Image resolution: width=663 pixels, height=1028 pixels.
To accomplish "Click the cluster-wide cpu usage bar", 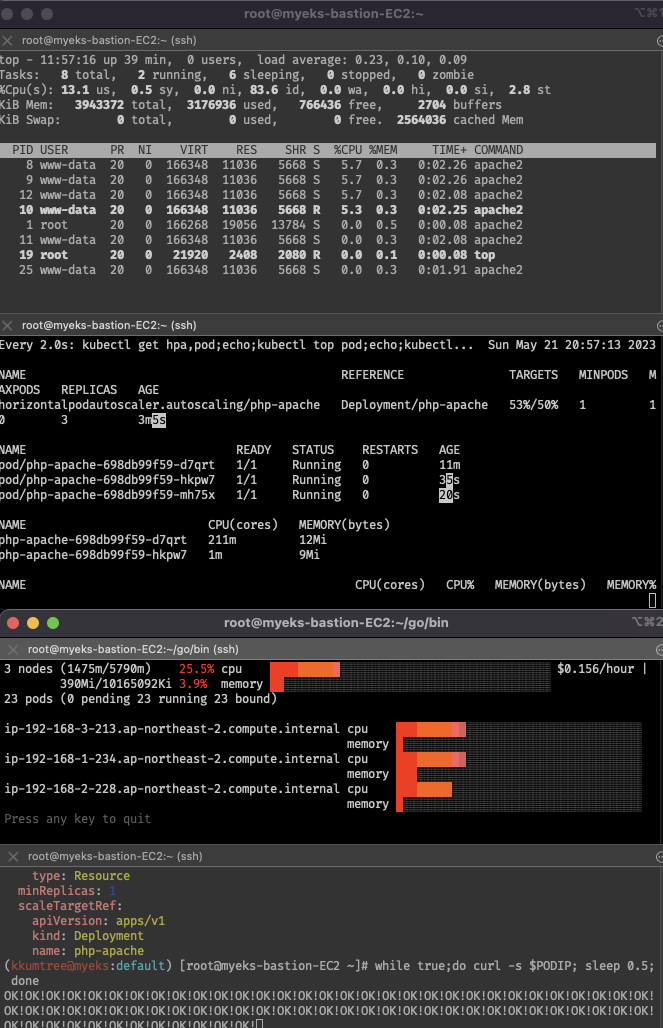I will tap(410, 669).
